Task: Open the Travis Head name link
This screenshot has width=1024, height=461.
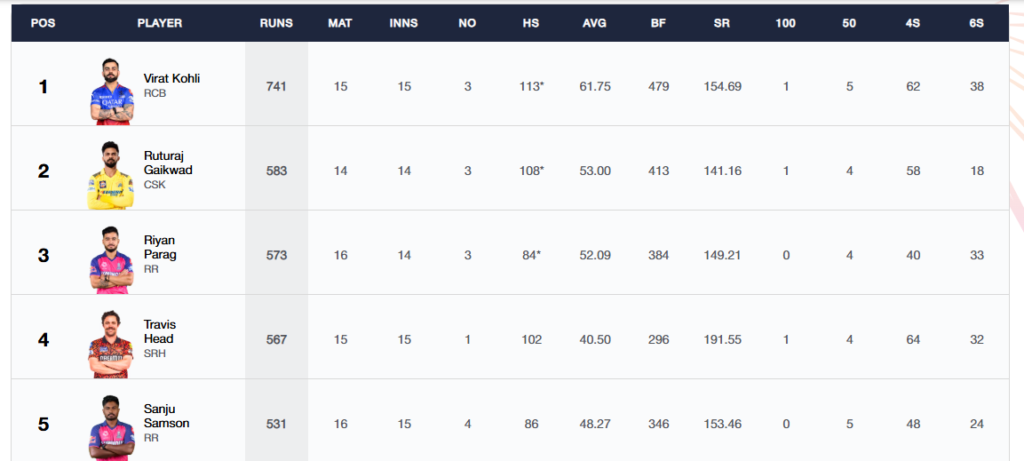Action: pyautogui.click(x=159, y=332)
